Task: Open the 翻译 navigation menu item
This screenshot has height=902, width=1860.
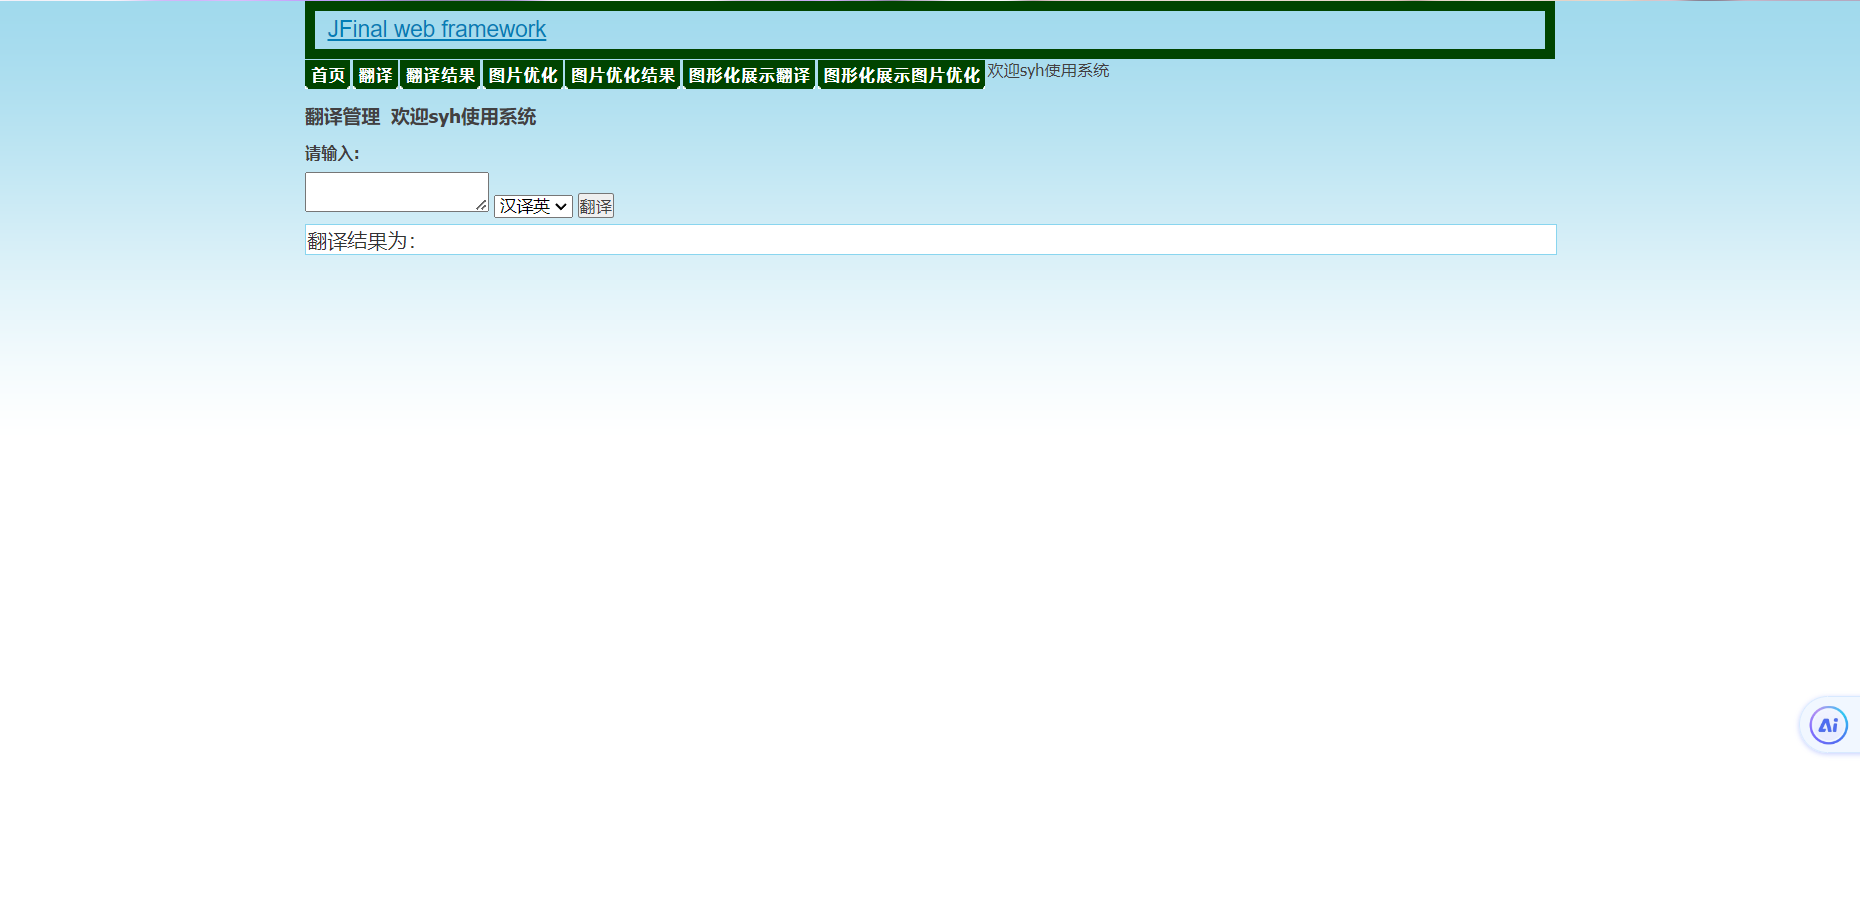Action: [x=376, y=75]
